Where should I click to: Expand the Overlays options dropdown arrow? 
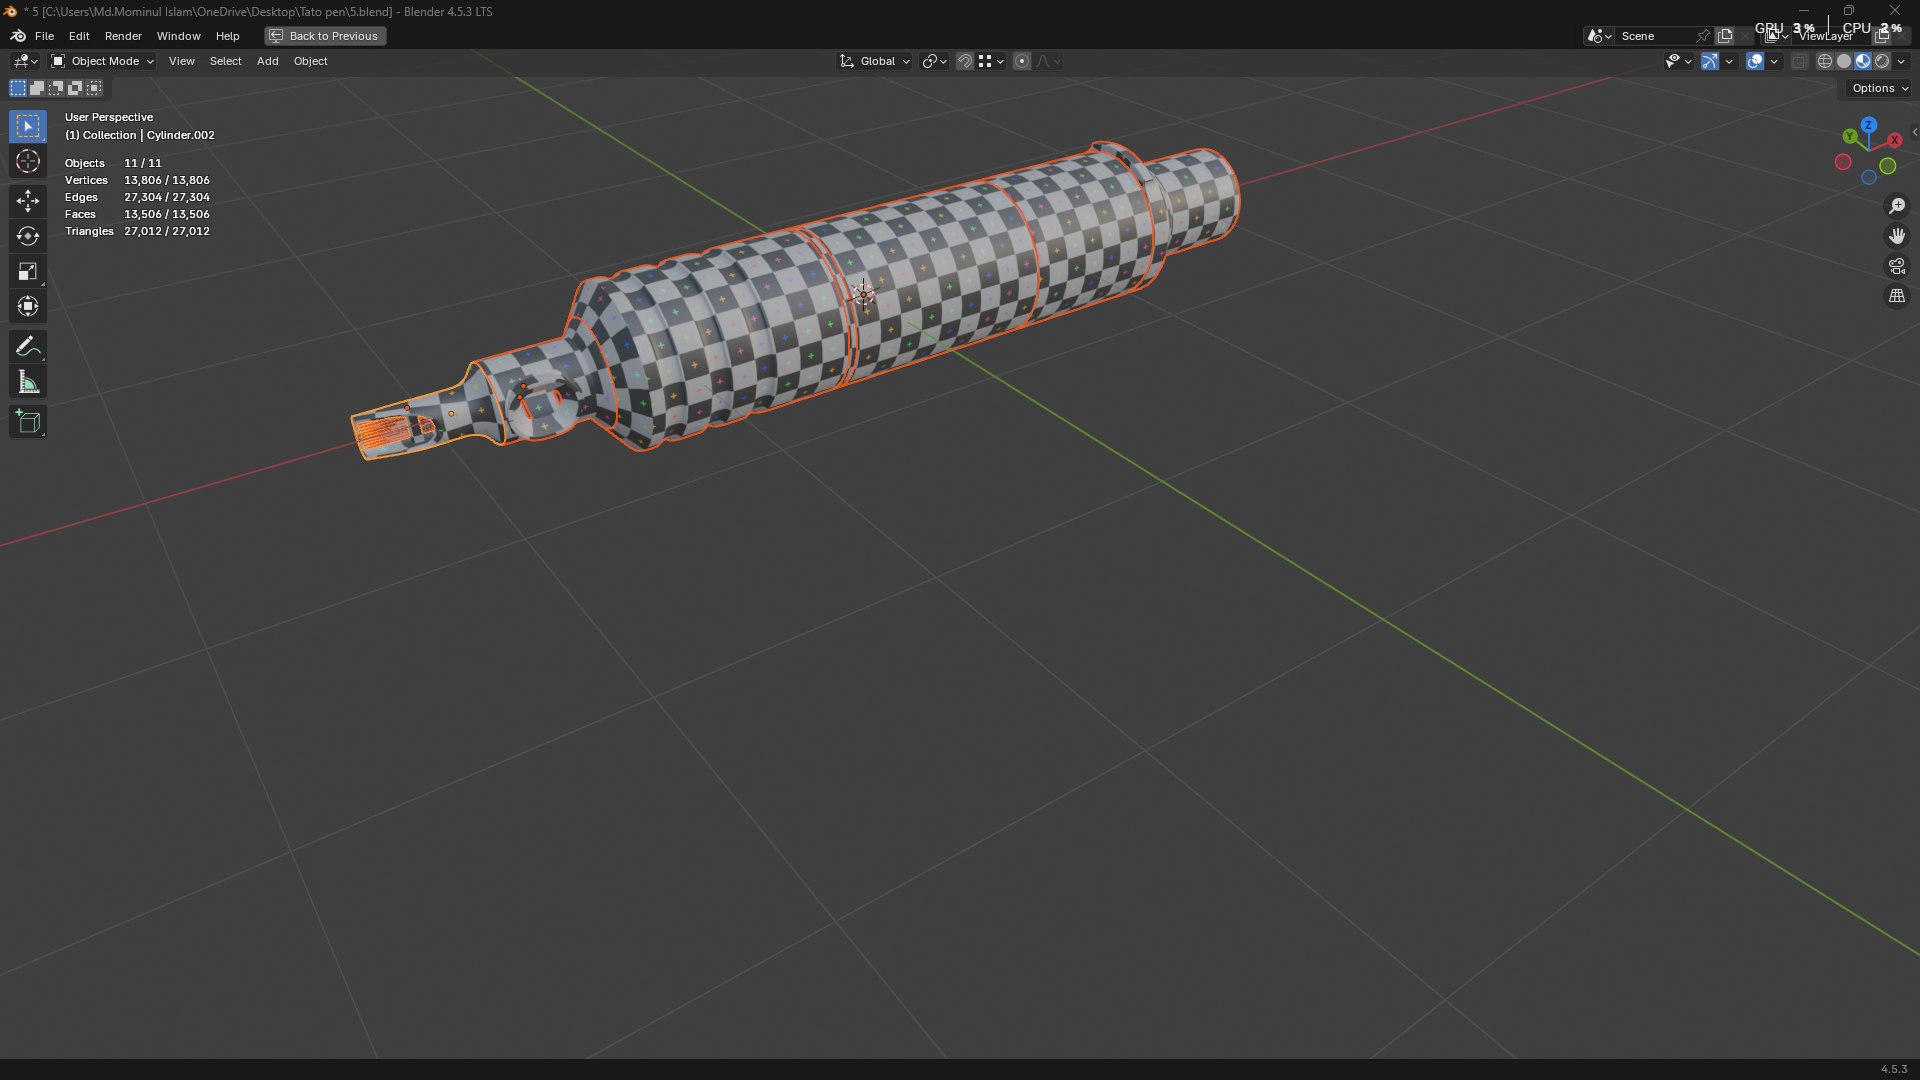[x=1774, y=61]
